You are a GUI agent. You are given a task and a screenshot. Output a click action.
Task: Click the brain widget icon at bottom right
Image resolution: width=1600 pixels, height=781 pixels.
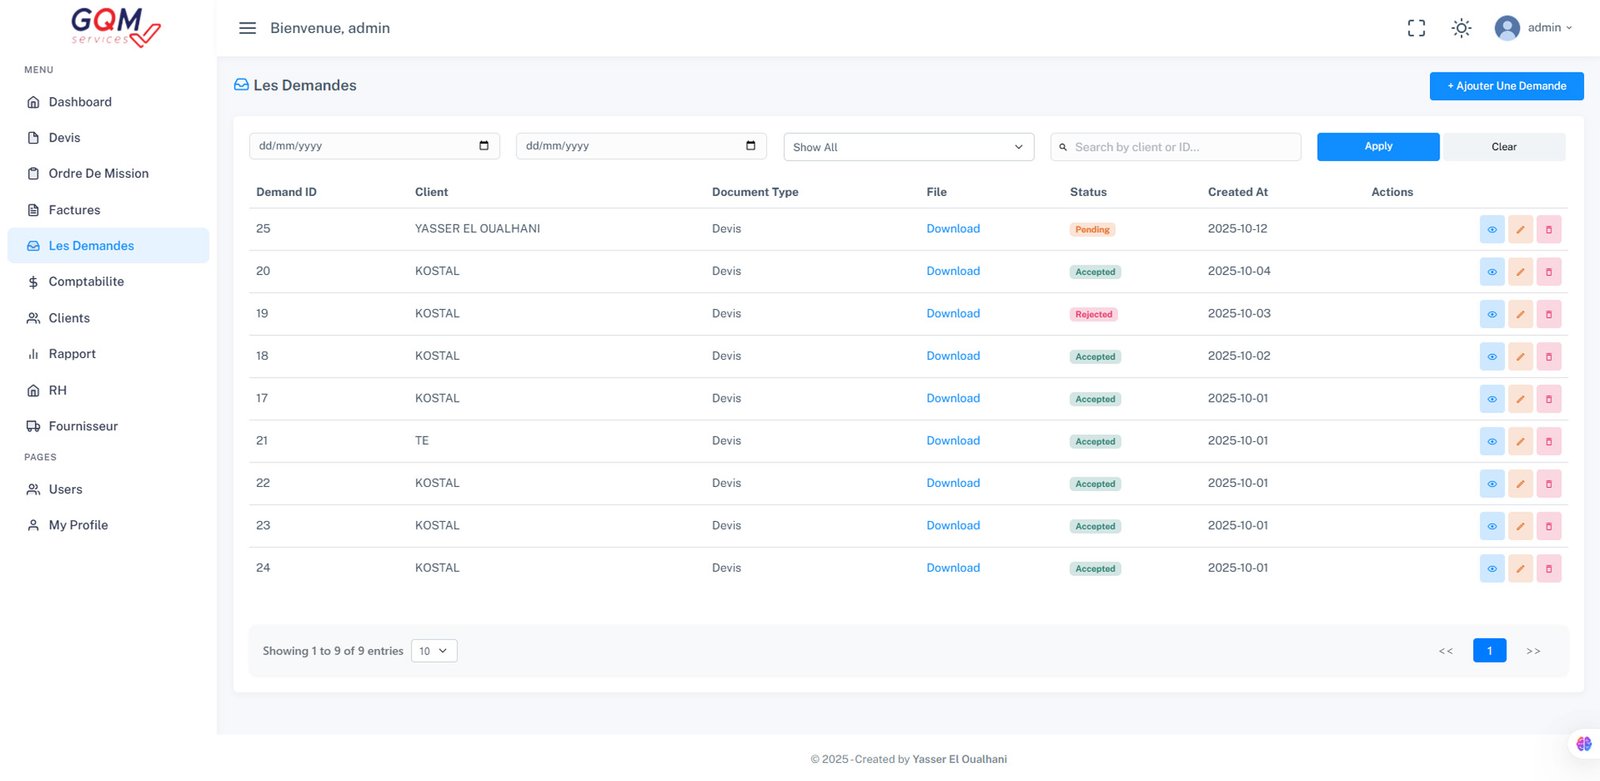(x=1584, y=744)
